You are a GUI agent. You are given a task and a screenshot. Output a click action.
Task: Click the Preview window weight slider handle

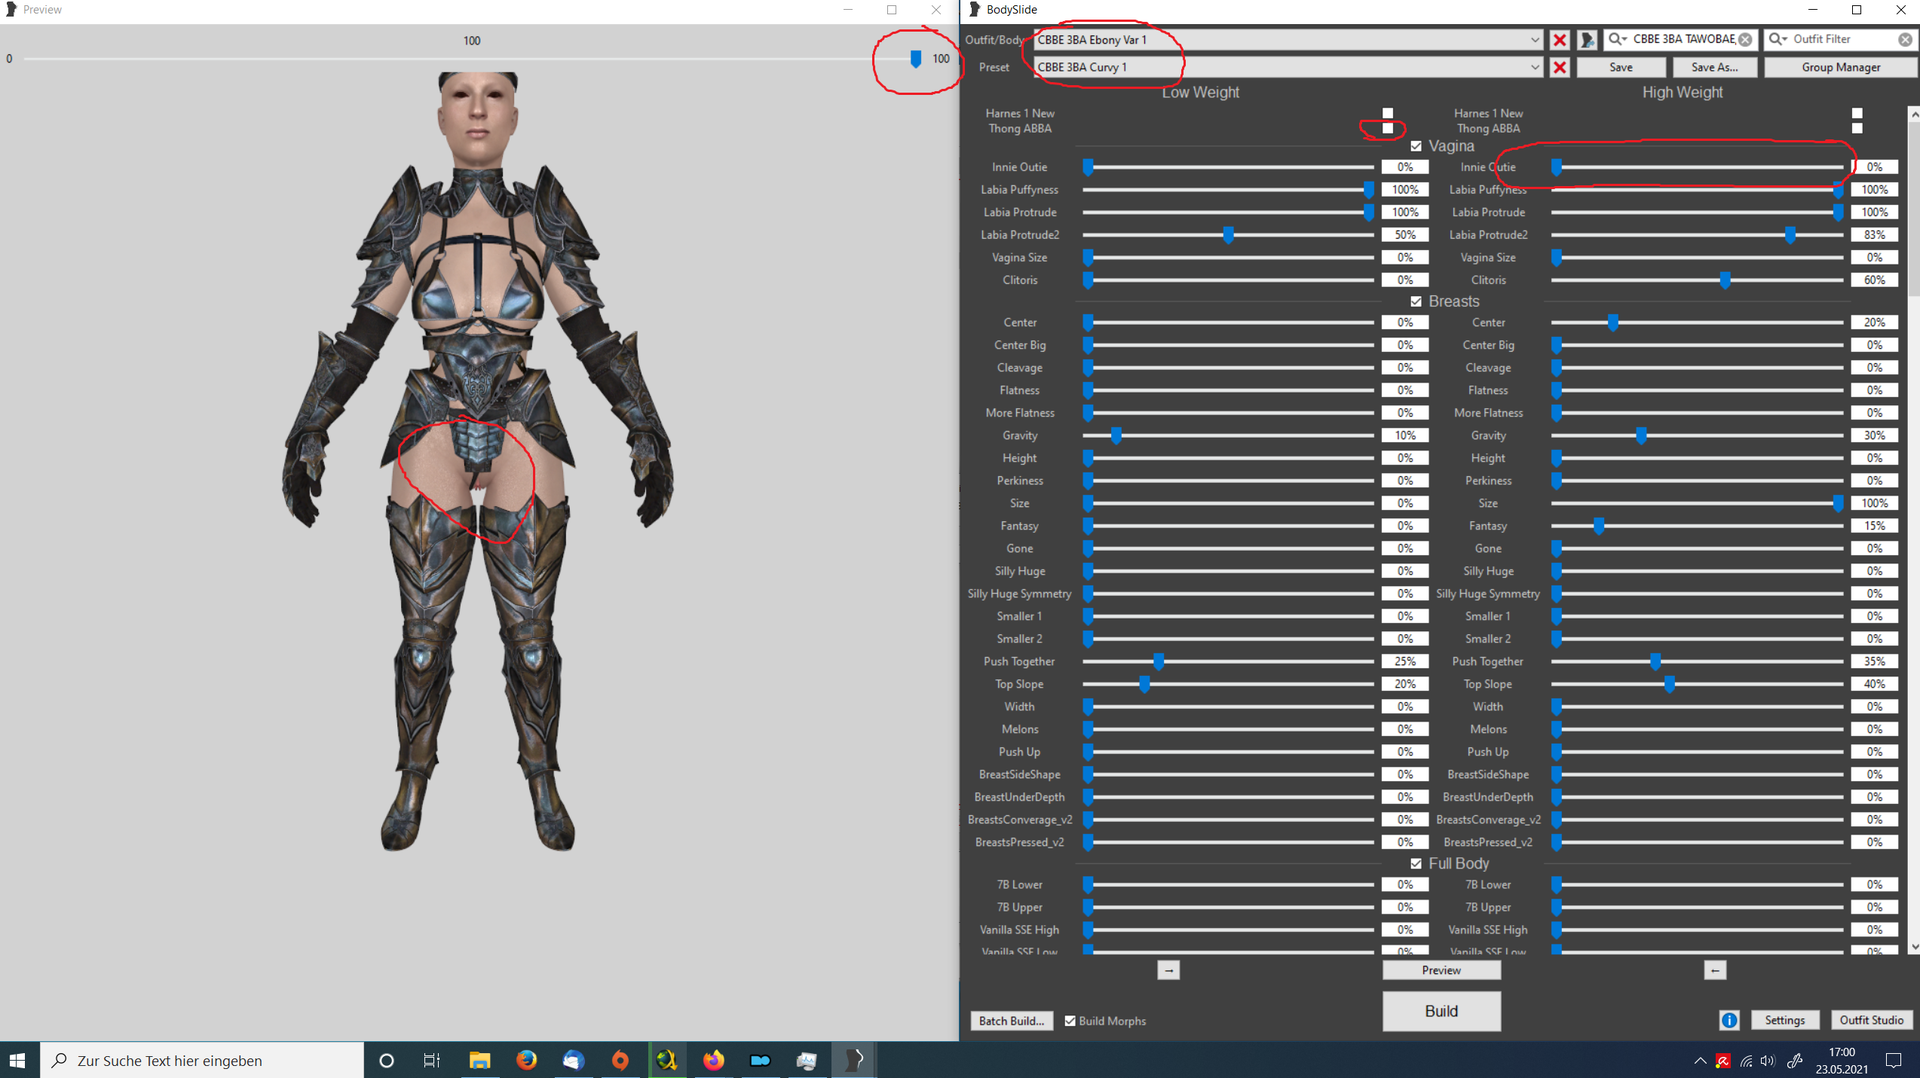click(x=915, y=59)
